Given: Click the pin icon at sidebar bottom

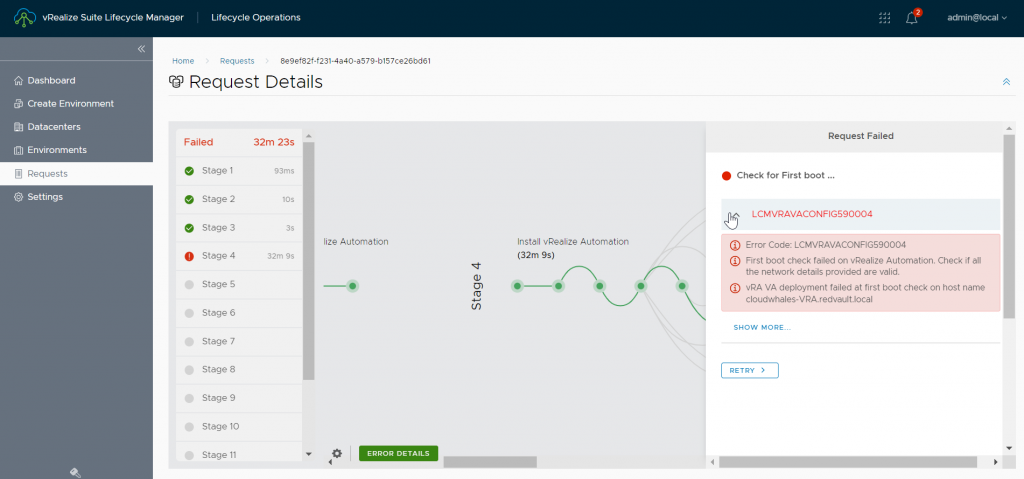Looking at the screenshot, I should (x=75, y=472).
